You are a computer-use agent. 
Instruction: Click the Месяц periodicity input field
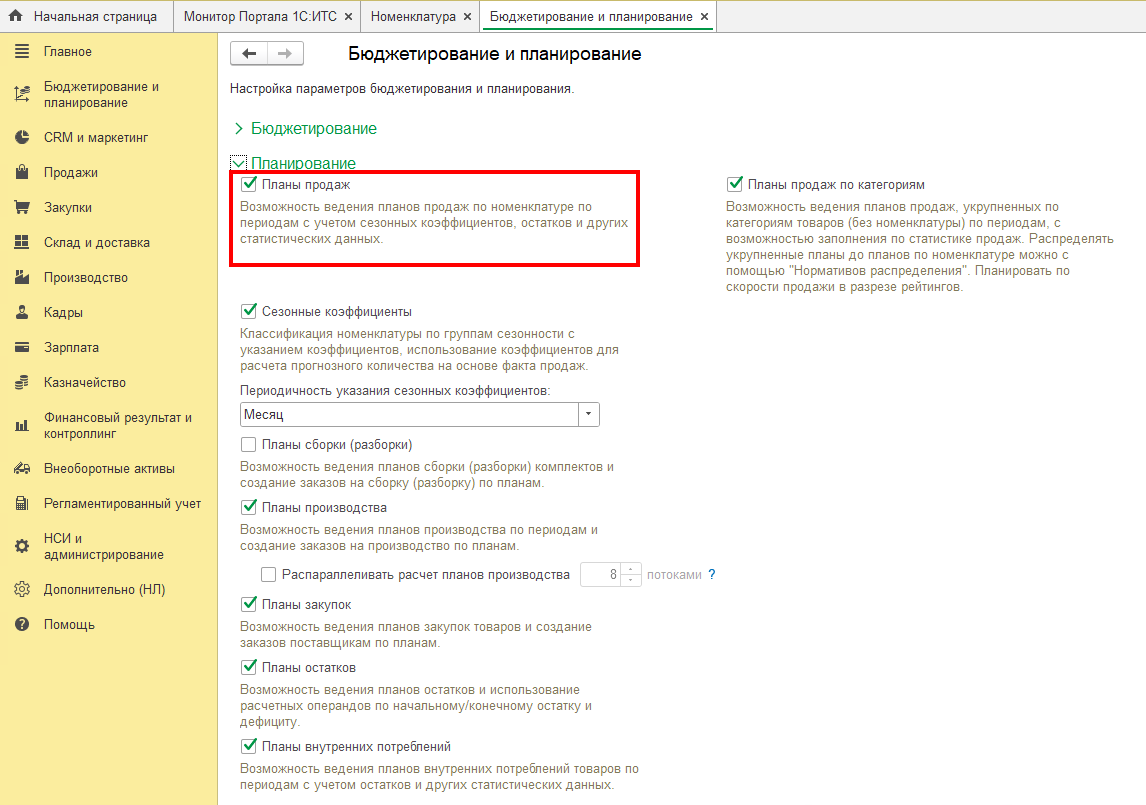pyautogui.click(x=409, y=415)
